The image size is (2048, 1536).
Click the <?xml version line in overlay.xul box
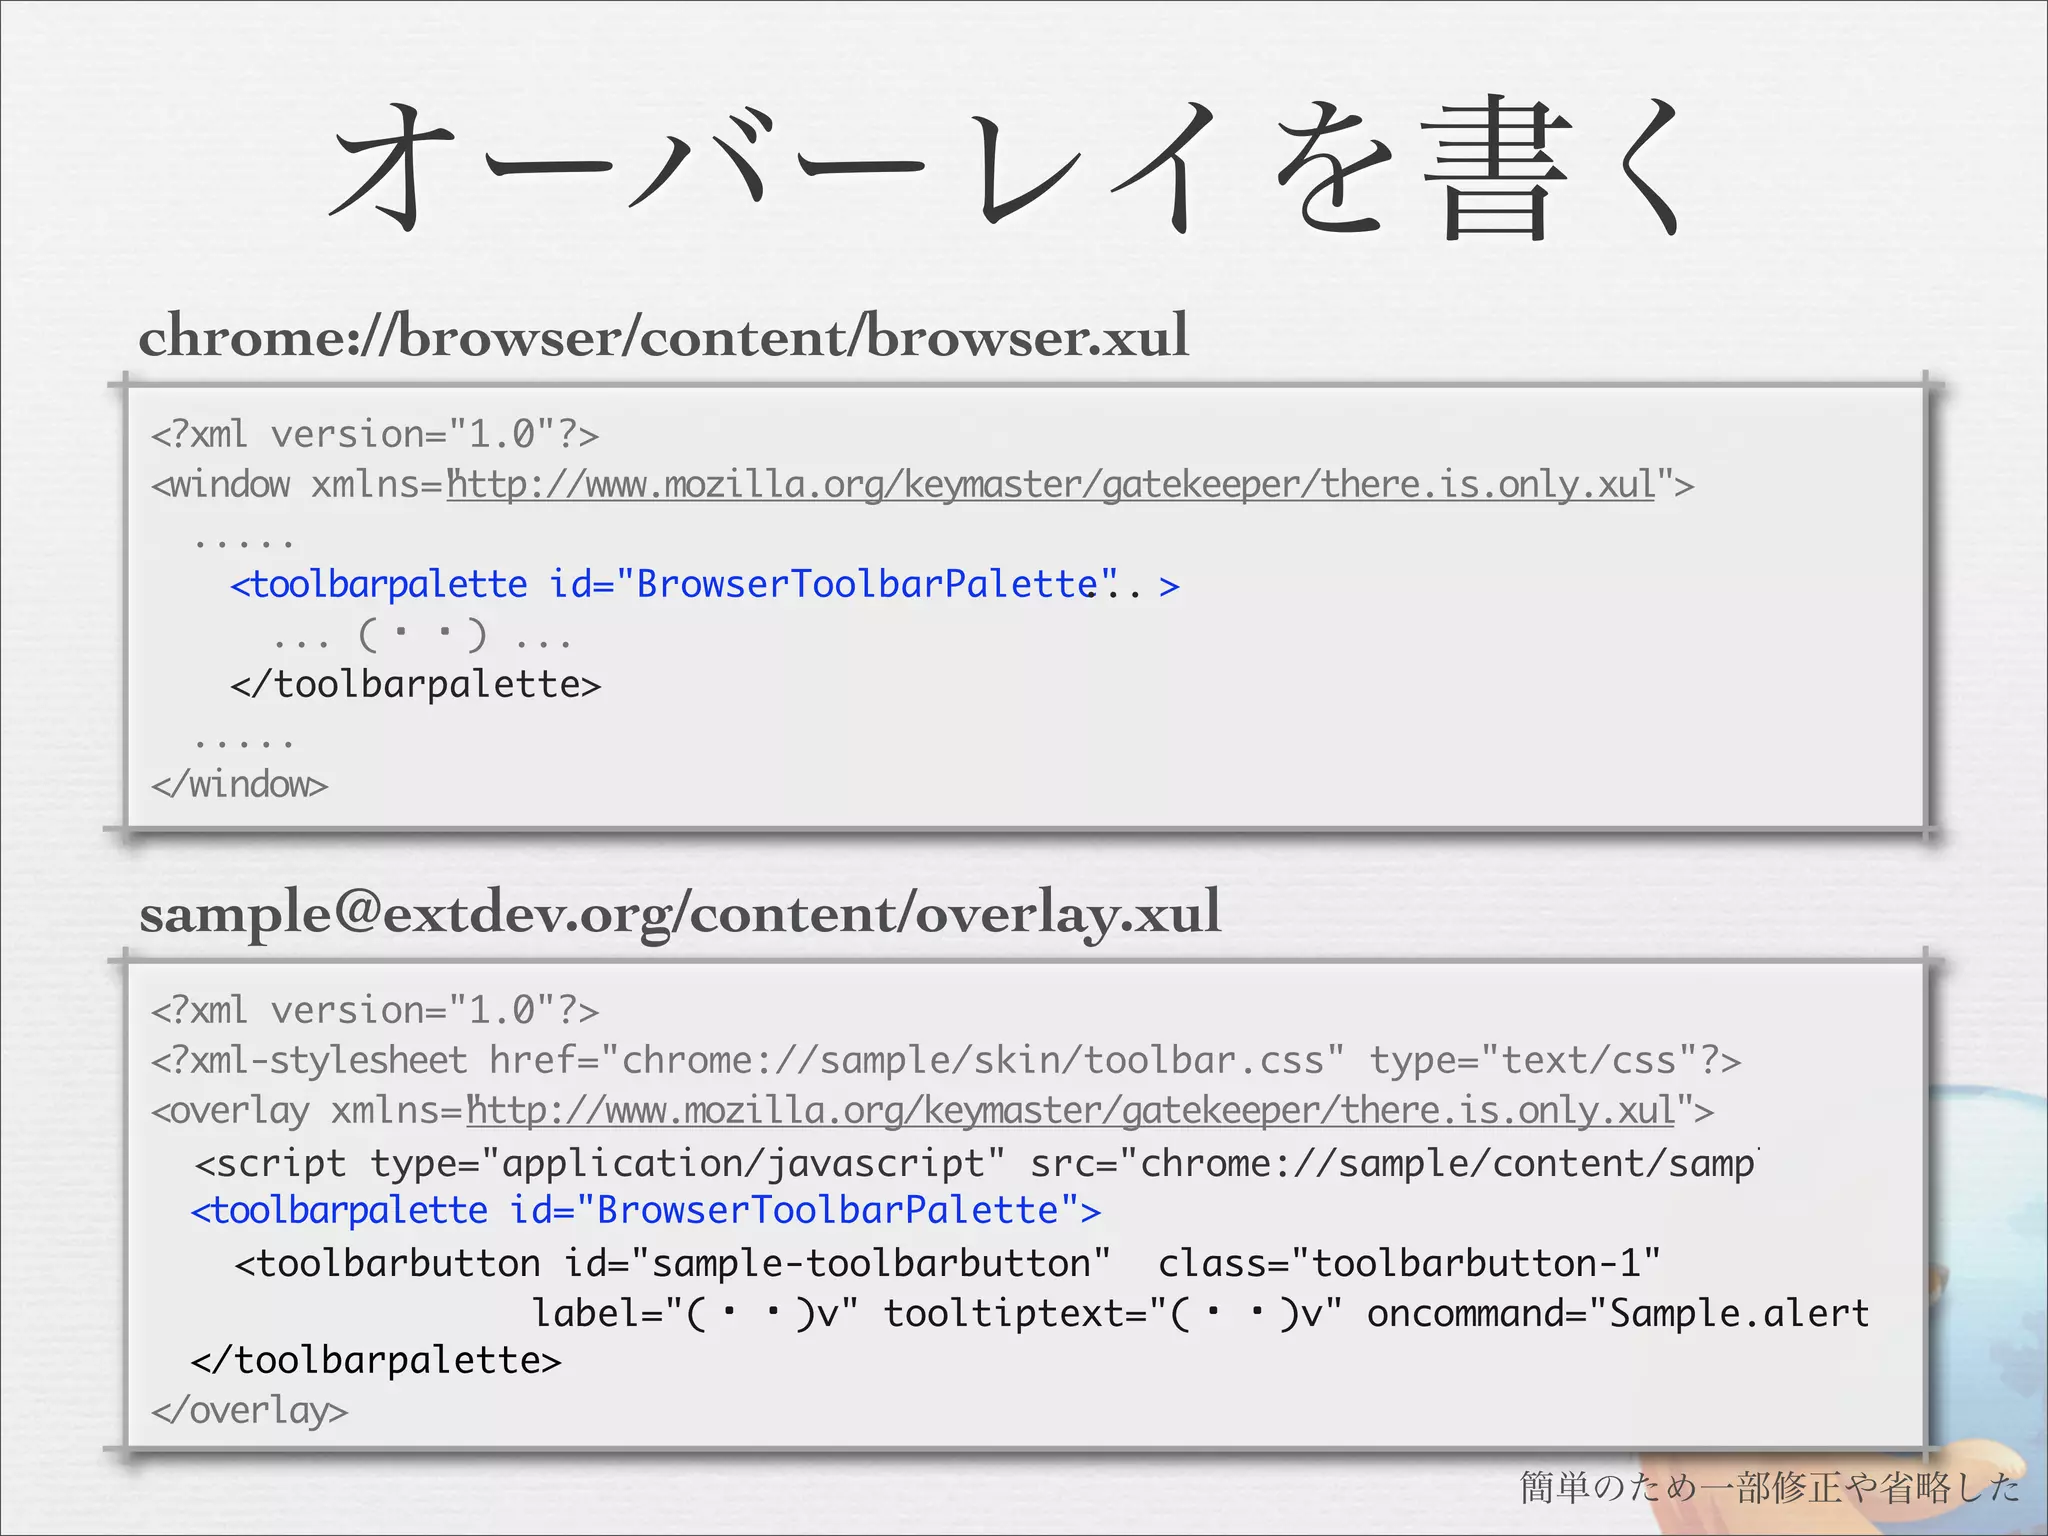[x=375, y=1011]
